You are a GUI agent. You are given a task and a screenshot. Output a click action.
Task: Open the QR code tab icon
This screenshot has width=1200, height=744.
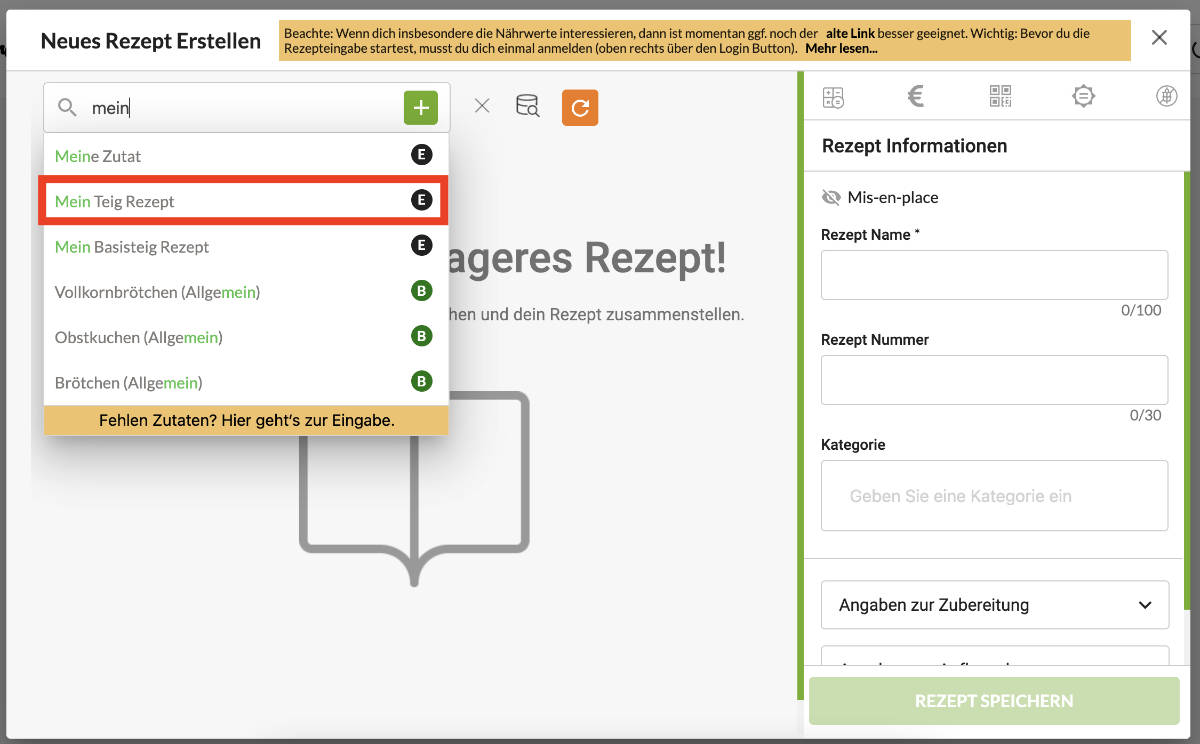[1000, 96]
